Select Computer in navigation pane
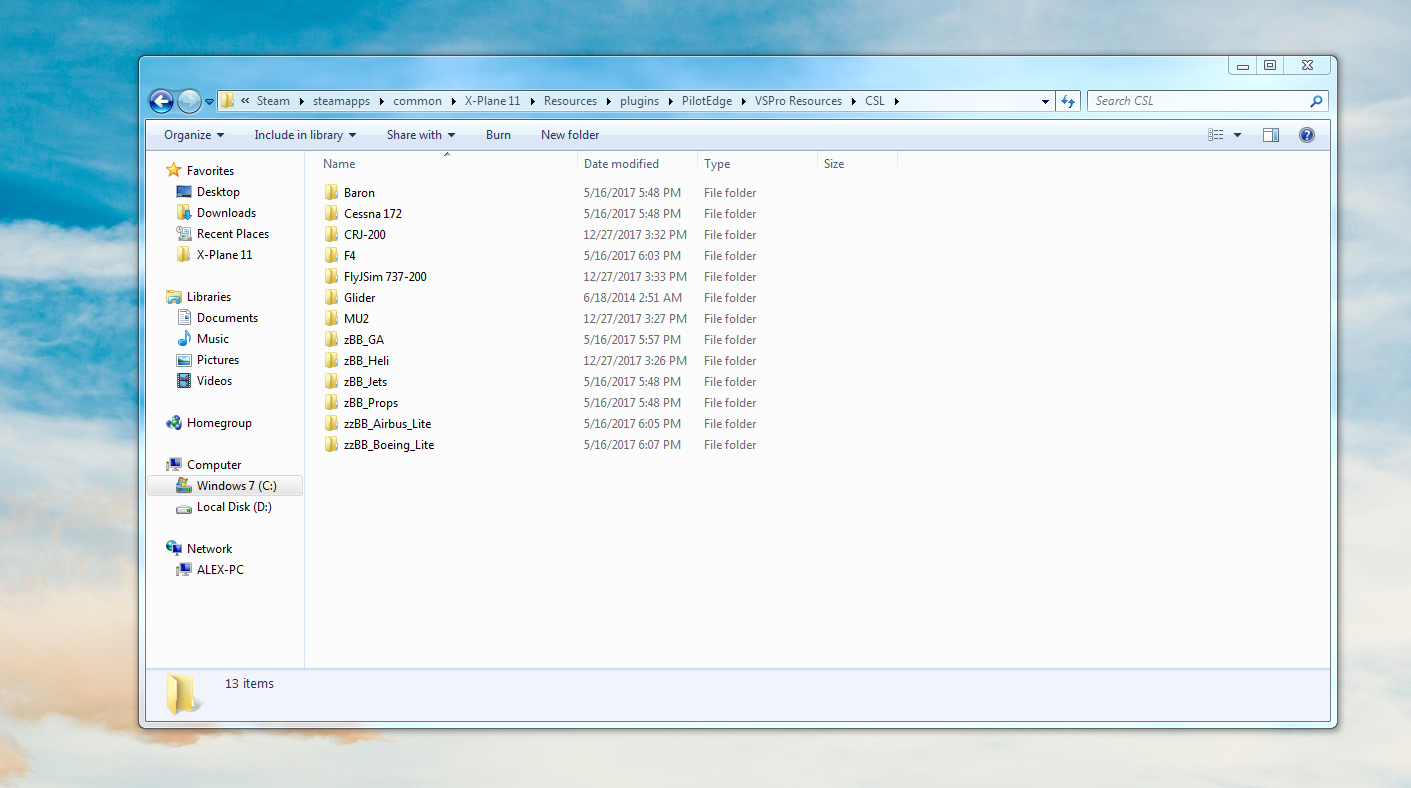1411x788 pixels. (x=214, y=465)
